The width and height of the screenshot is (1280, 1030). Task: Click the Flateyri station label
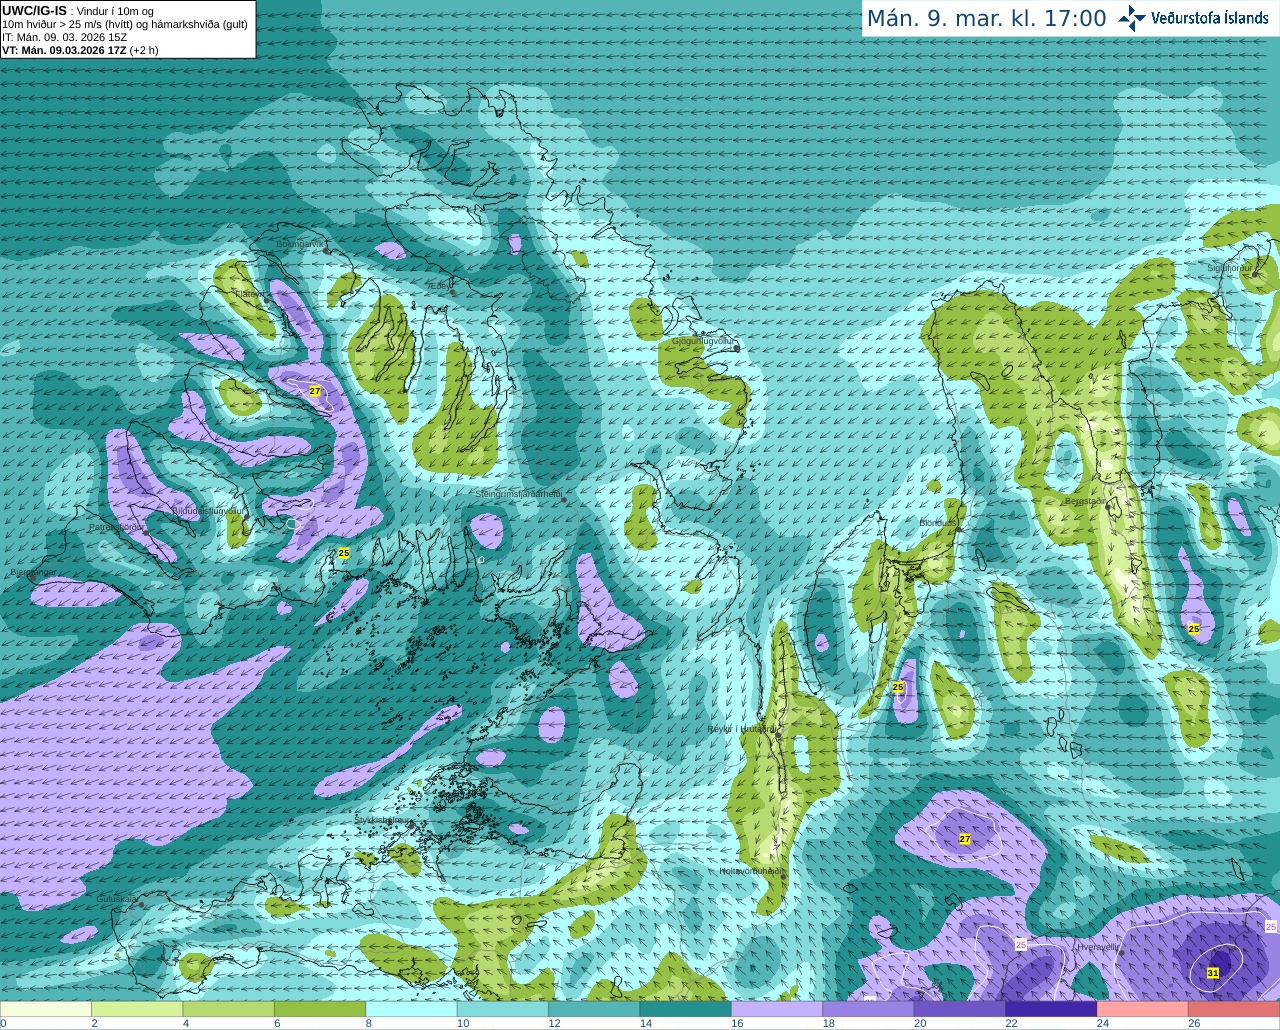[249, 294]
